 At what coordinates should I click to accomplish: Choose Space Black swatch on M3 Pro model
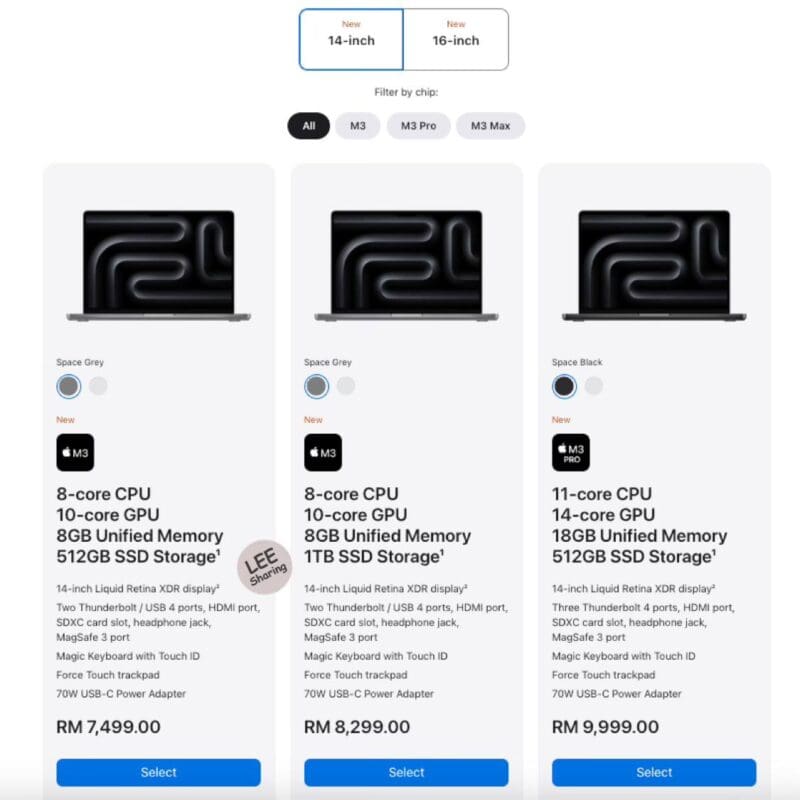[x=564, y=386]
